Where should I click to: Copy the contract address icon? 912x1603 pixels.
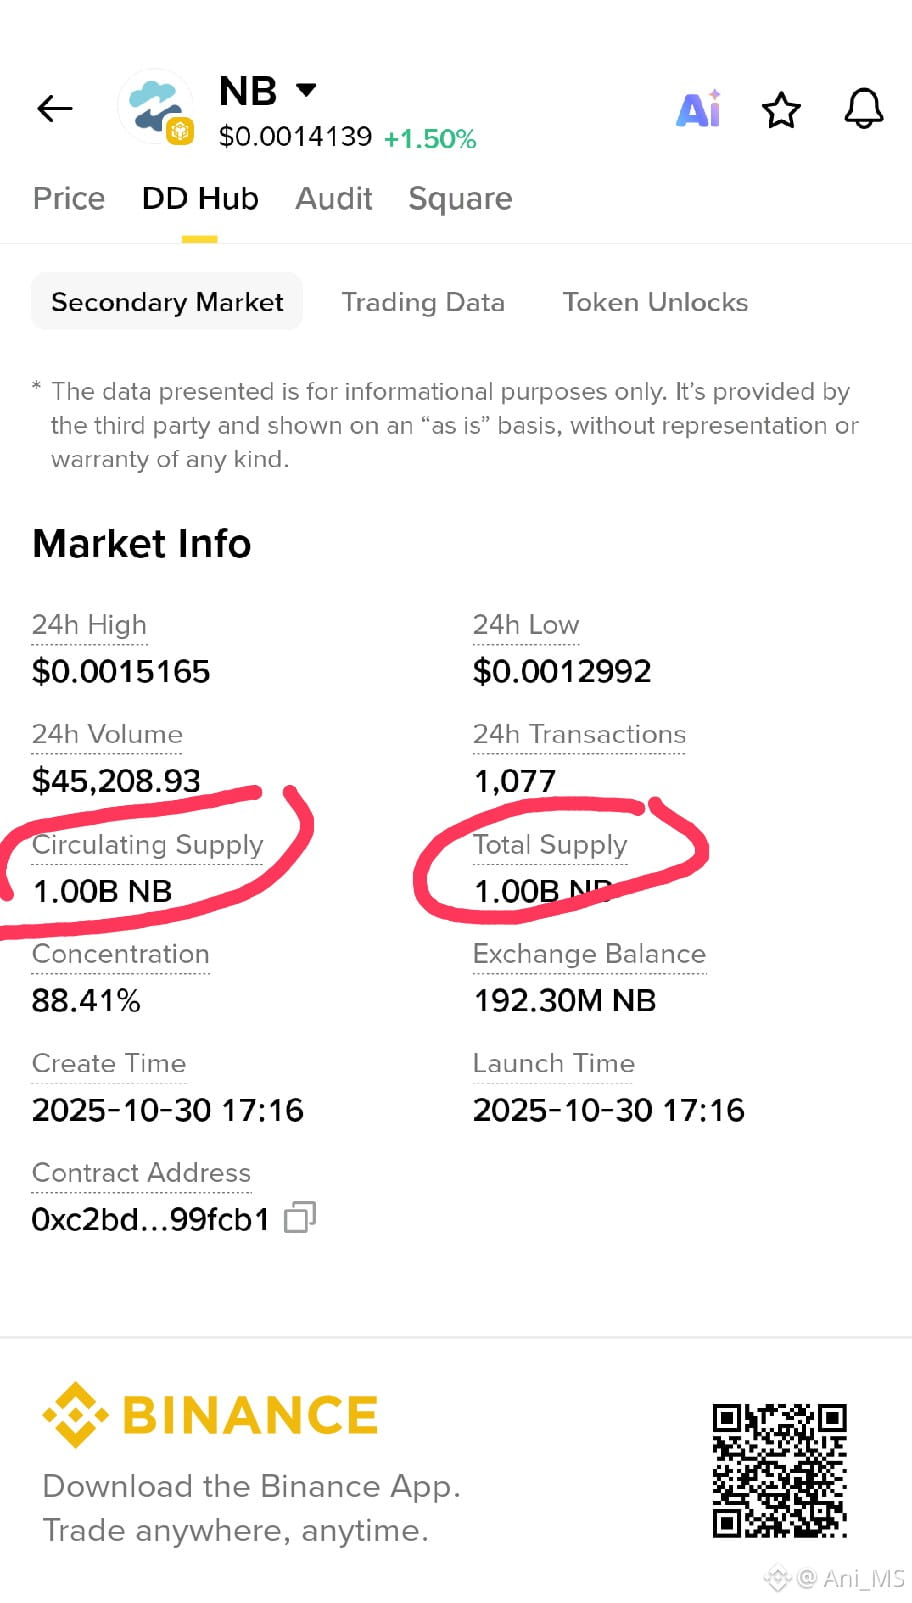point(300,1217)
